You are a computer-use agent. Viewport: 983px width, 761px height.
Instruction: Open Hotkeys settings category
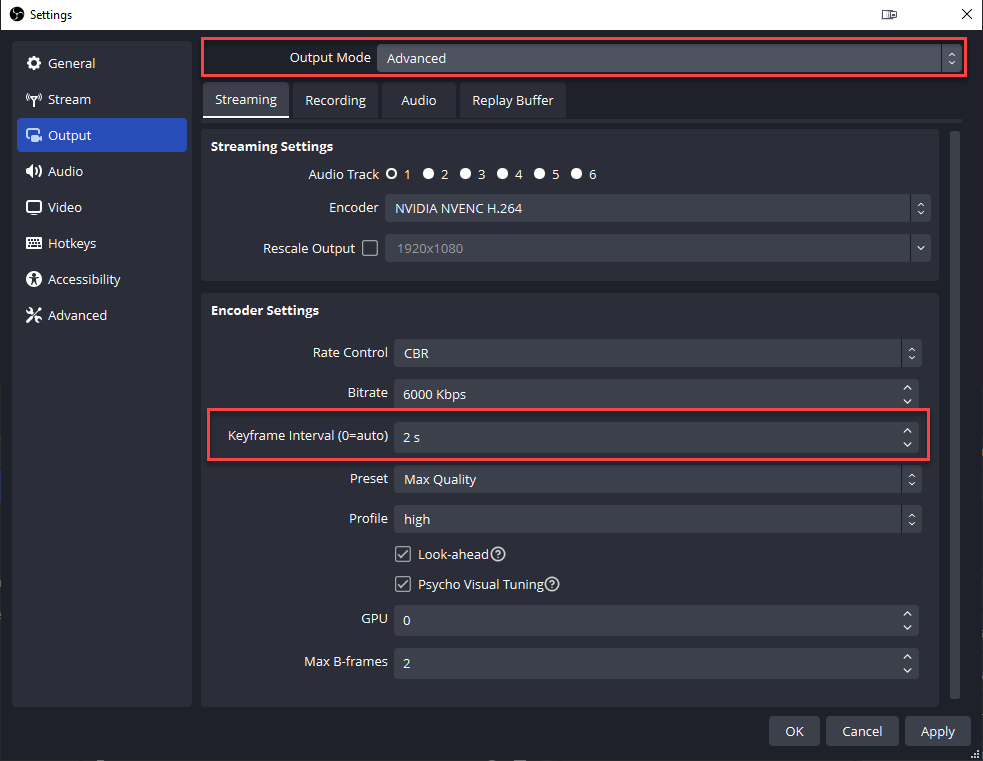pyautogui.click(x=102, y=243)
